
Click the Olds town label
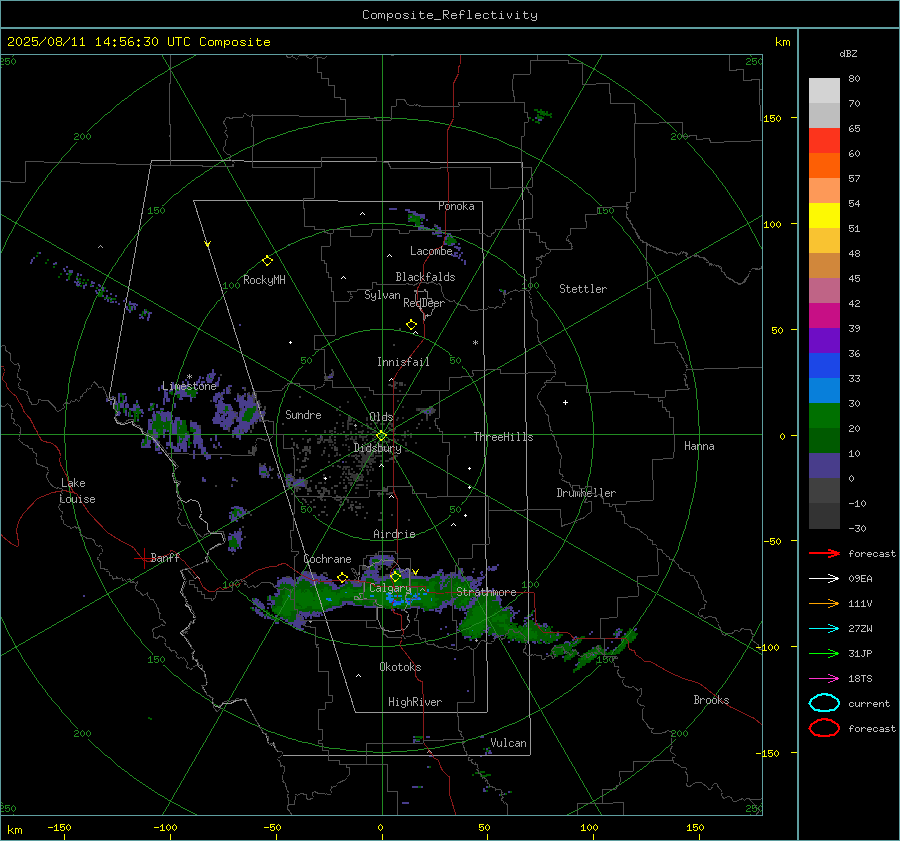click(381, 417)
